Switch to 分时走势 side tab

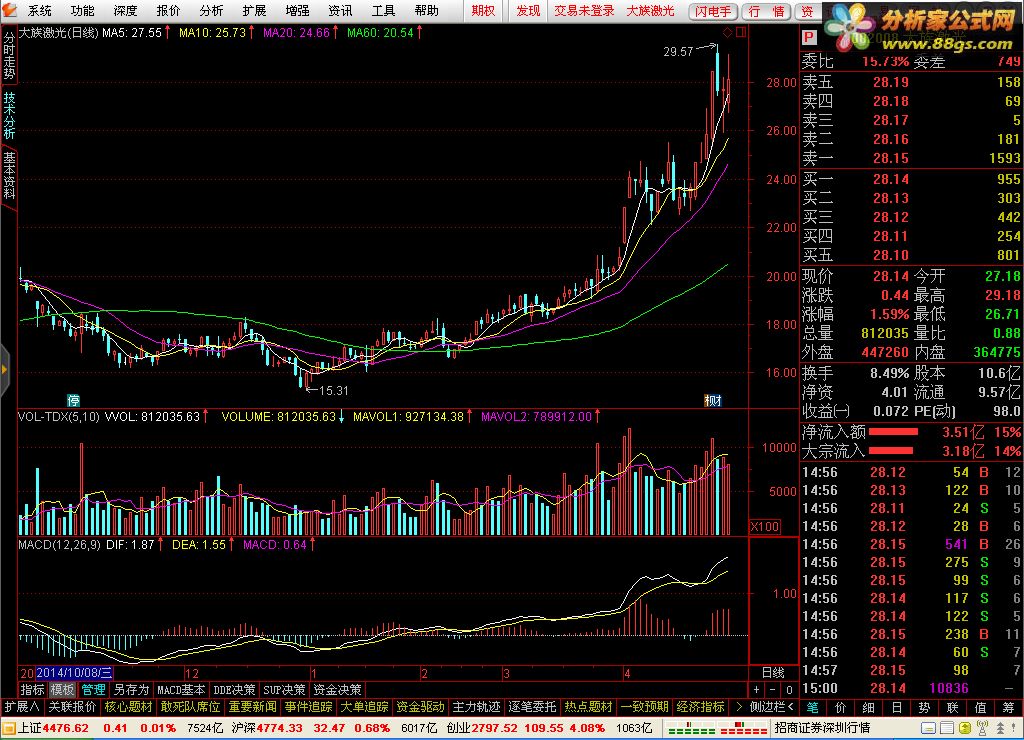click(8, 56)
